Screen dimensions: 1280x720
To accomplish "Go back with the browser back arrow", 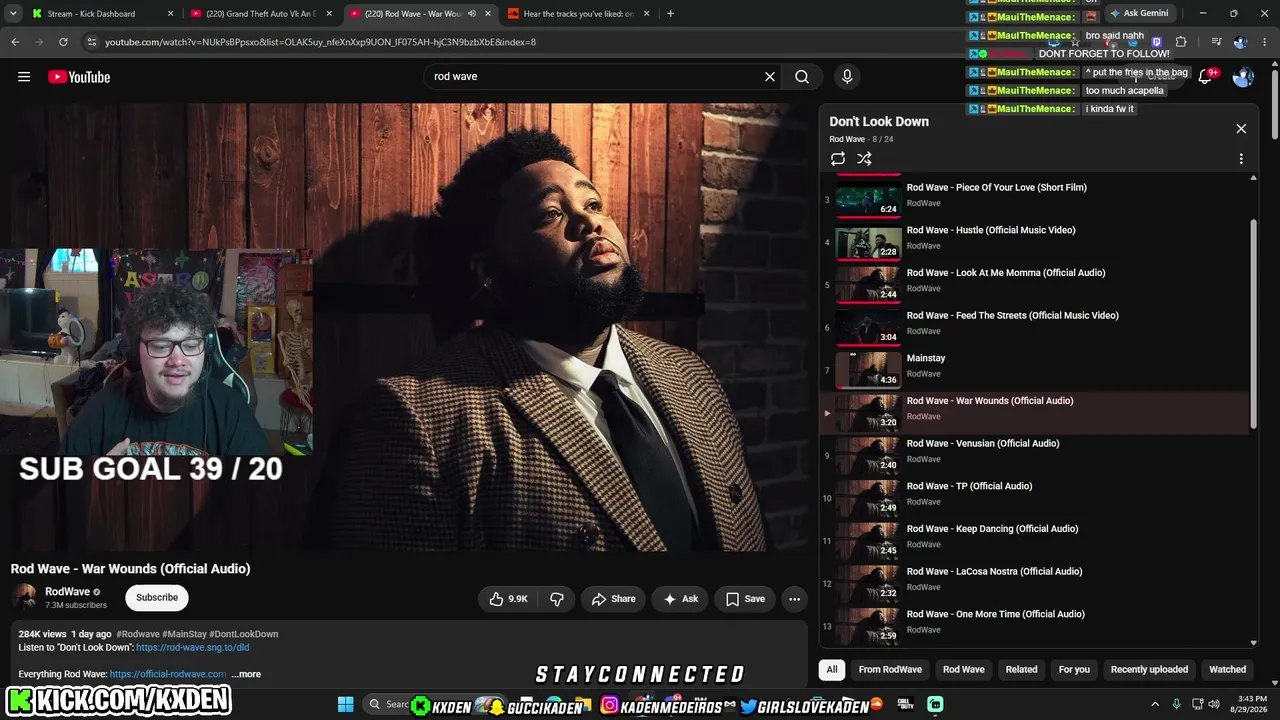I will tap(15, 42).
